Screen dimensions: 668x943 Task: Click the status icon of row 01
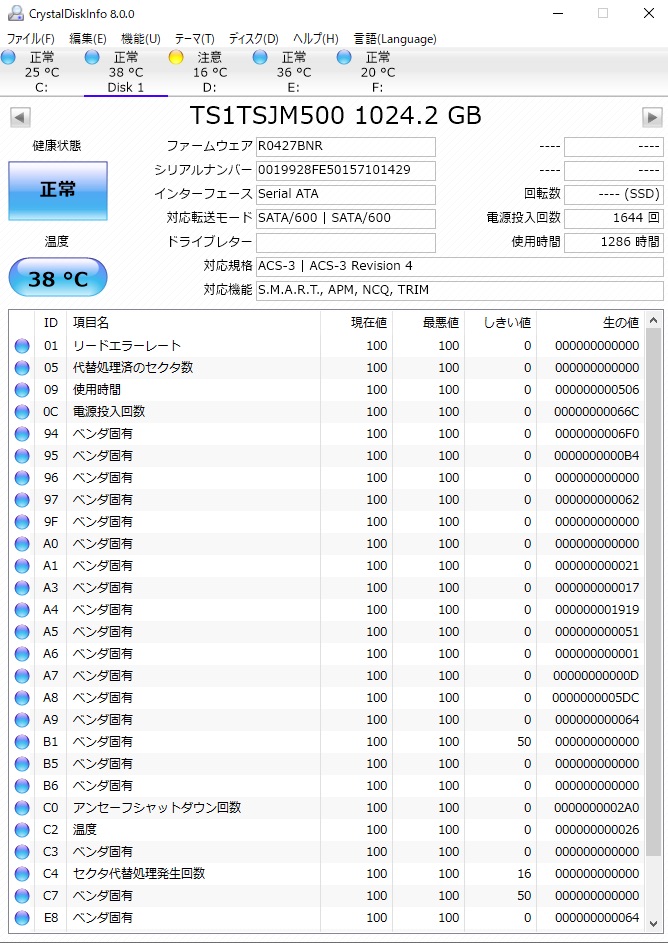pyautogui.click(x=22, y=346)
